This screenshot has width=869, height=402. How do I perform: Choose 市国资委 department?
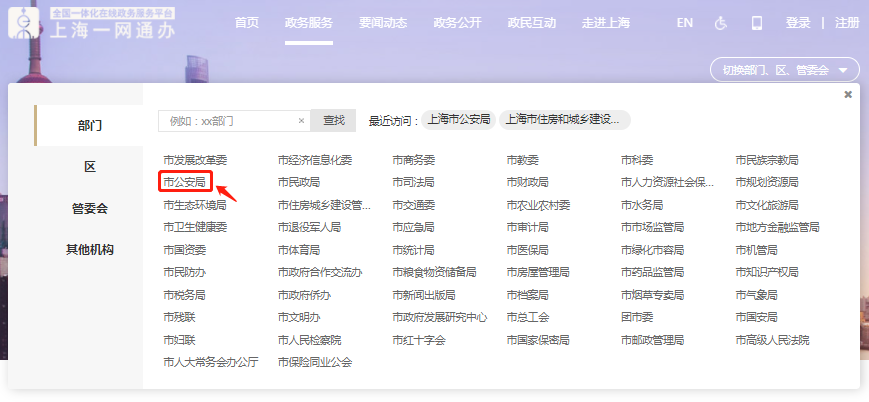[185, 250]
